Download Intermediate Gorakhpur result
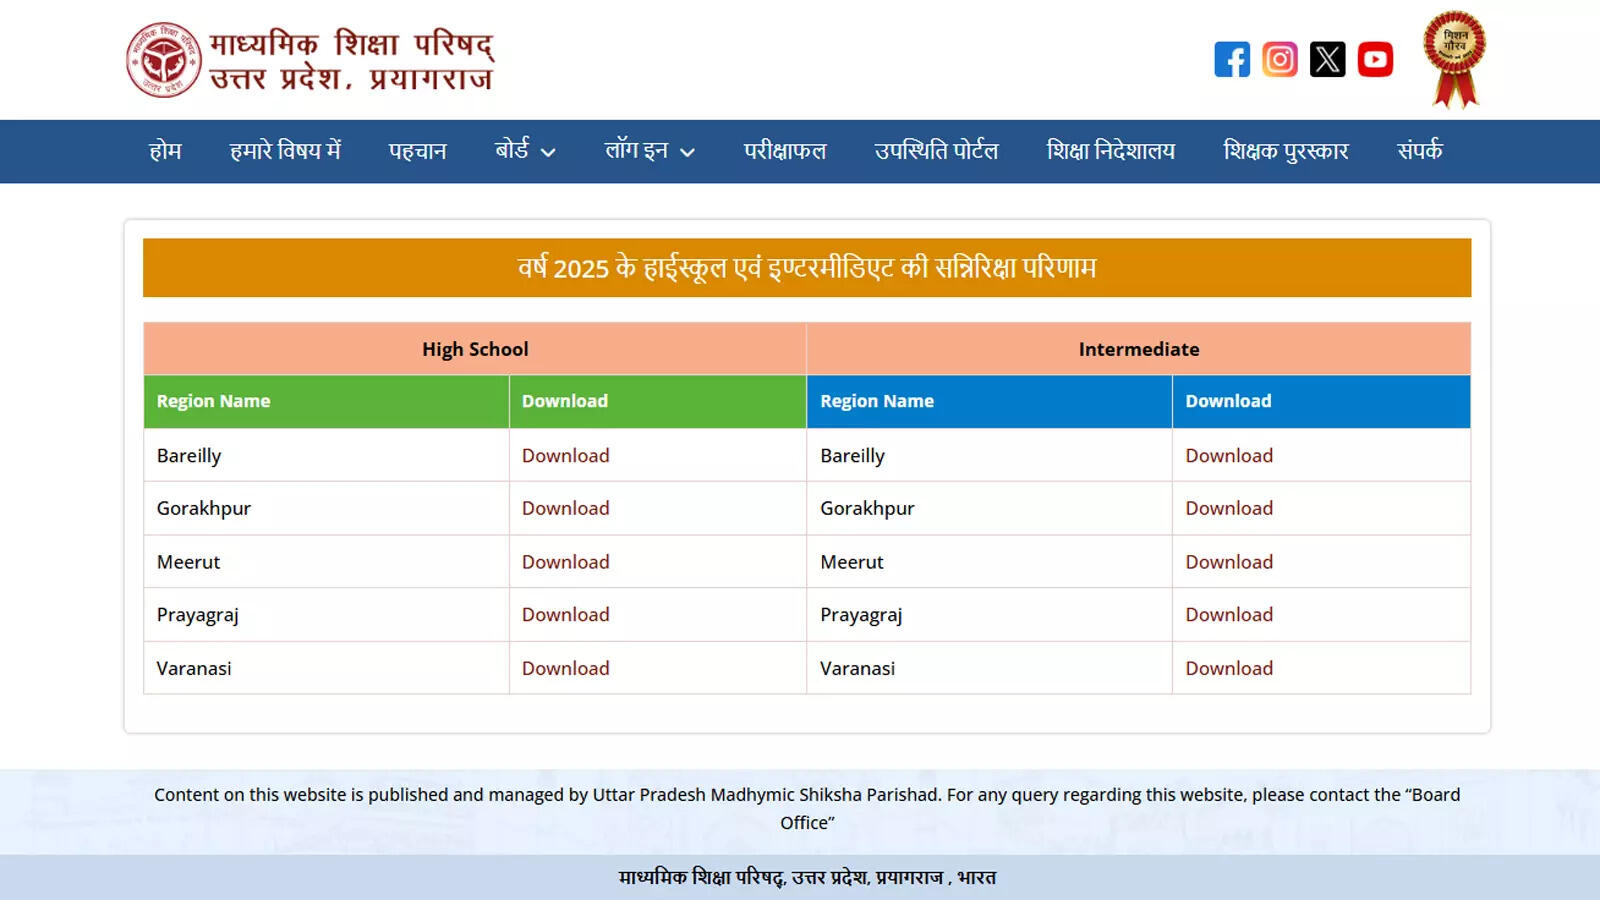Viewport: 1600px width, 900px height. click(x=1229, y=508)
